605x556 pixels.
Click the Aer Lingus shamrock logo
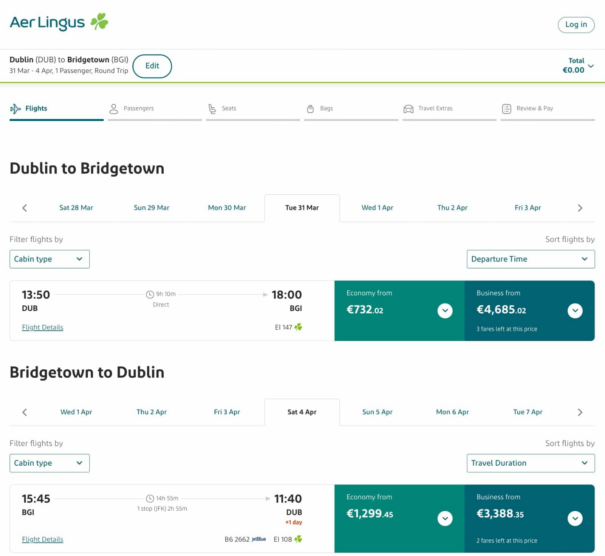click(x=99, y=21)
